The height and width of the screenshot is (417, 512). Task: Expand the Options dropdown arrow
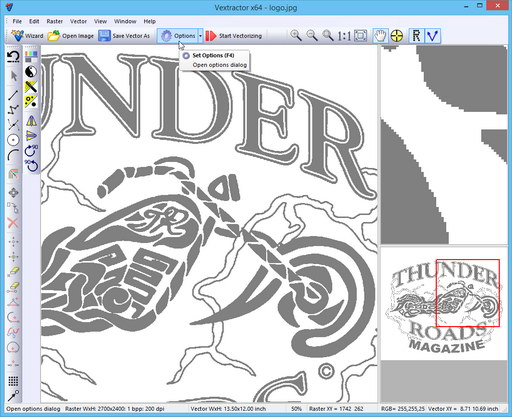coord(200,36)
